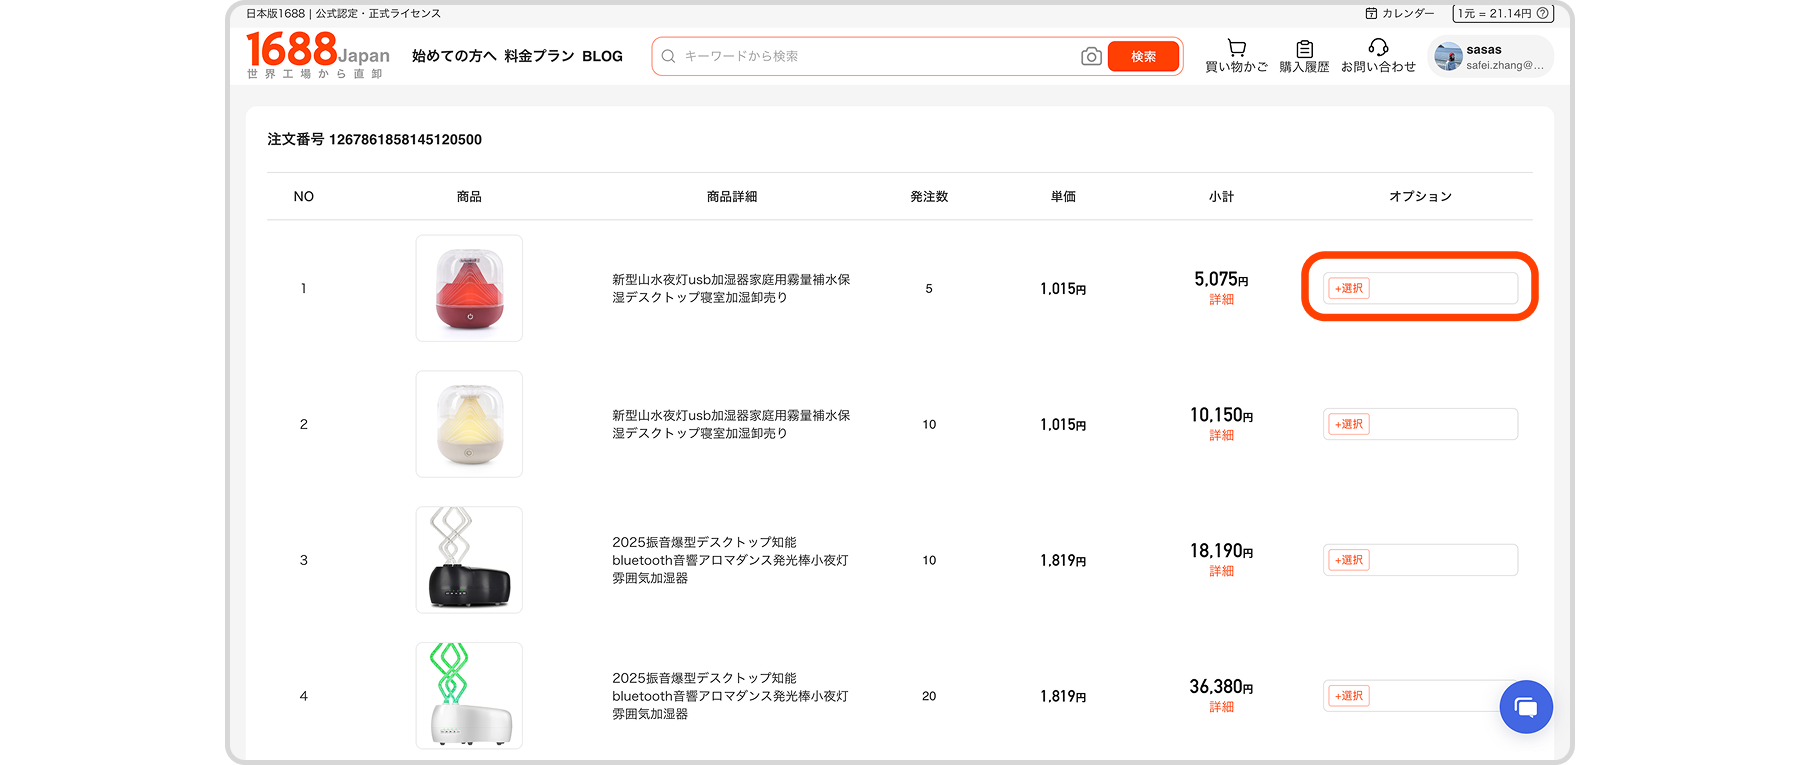Open the 始めての方へ menu item

click(x=454, y=57)
